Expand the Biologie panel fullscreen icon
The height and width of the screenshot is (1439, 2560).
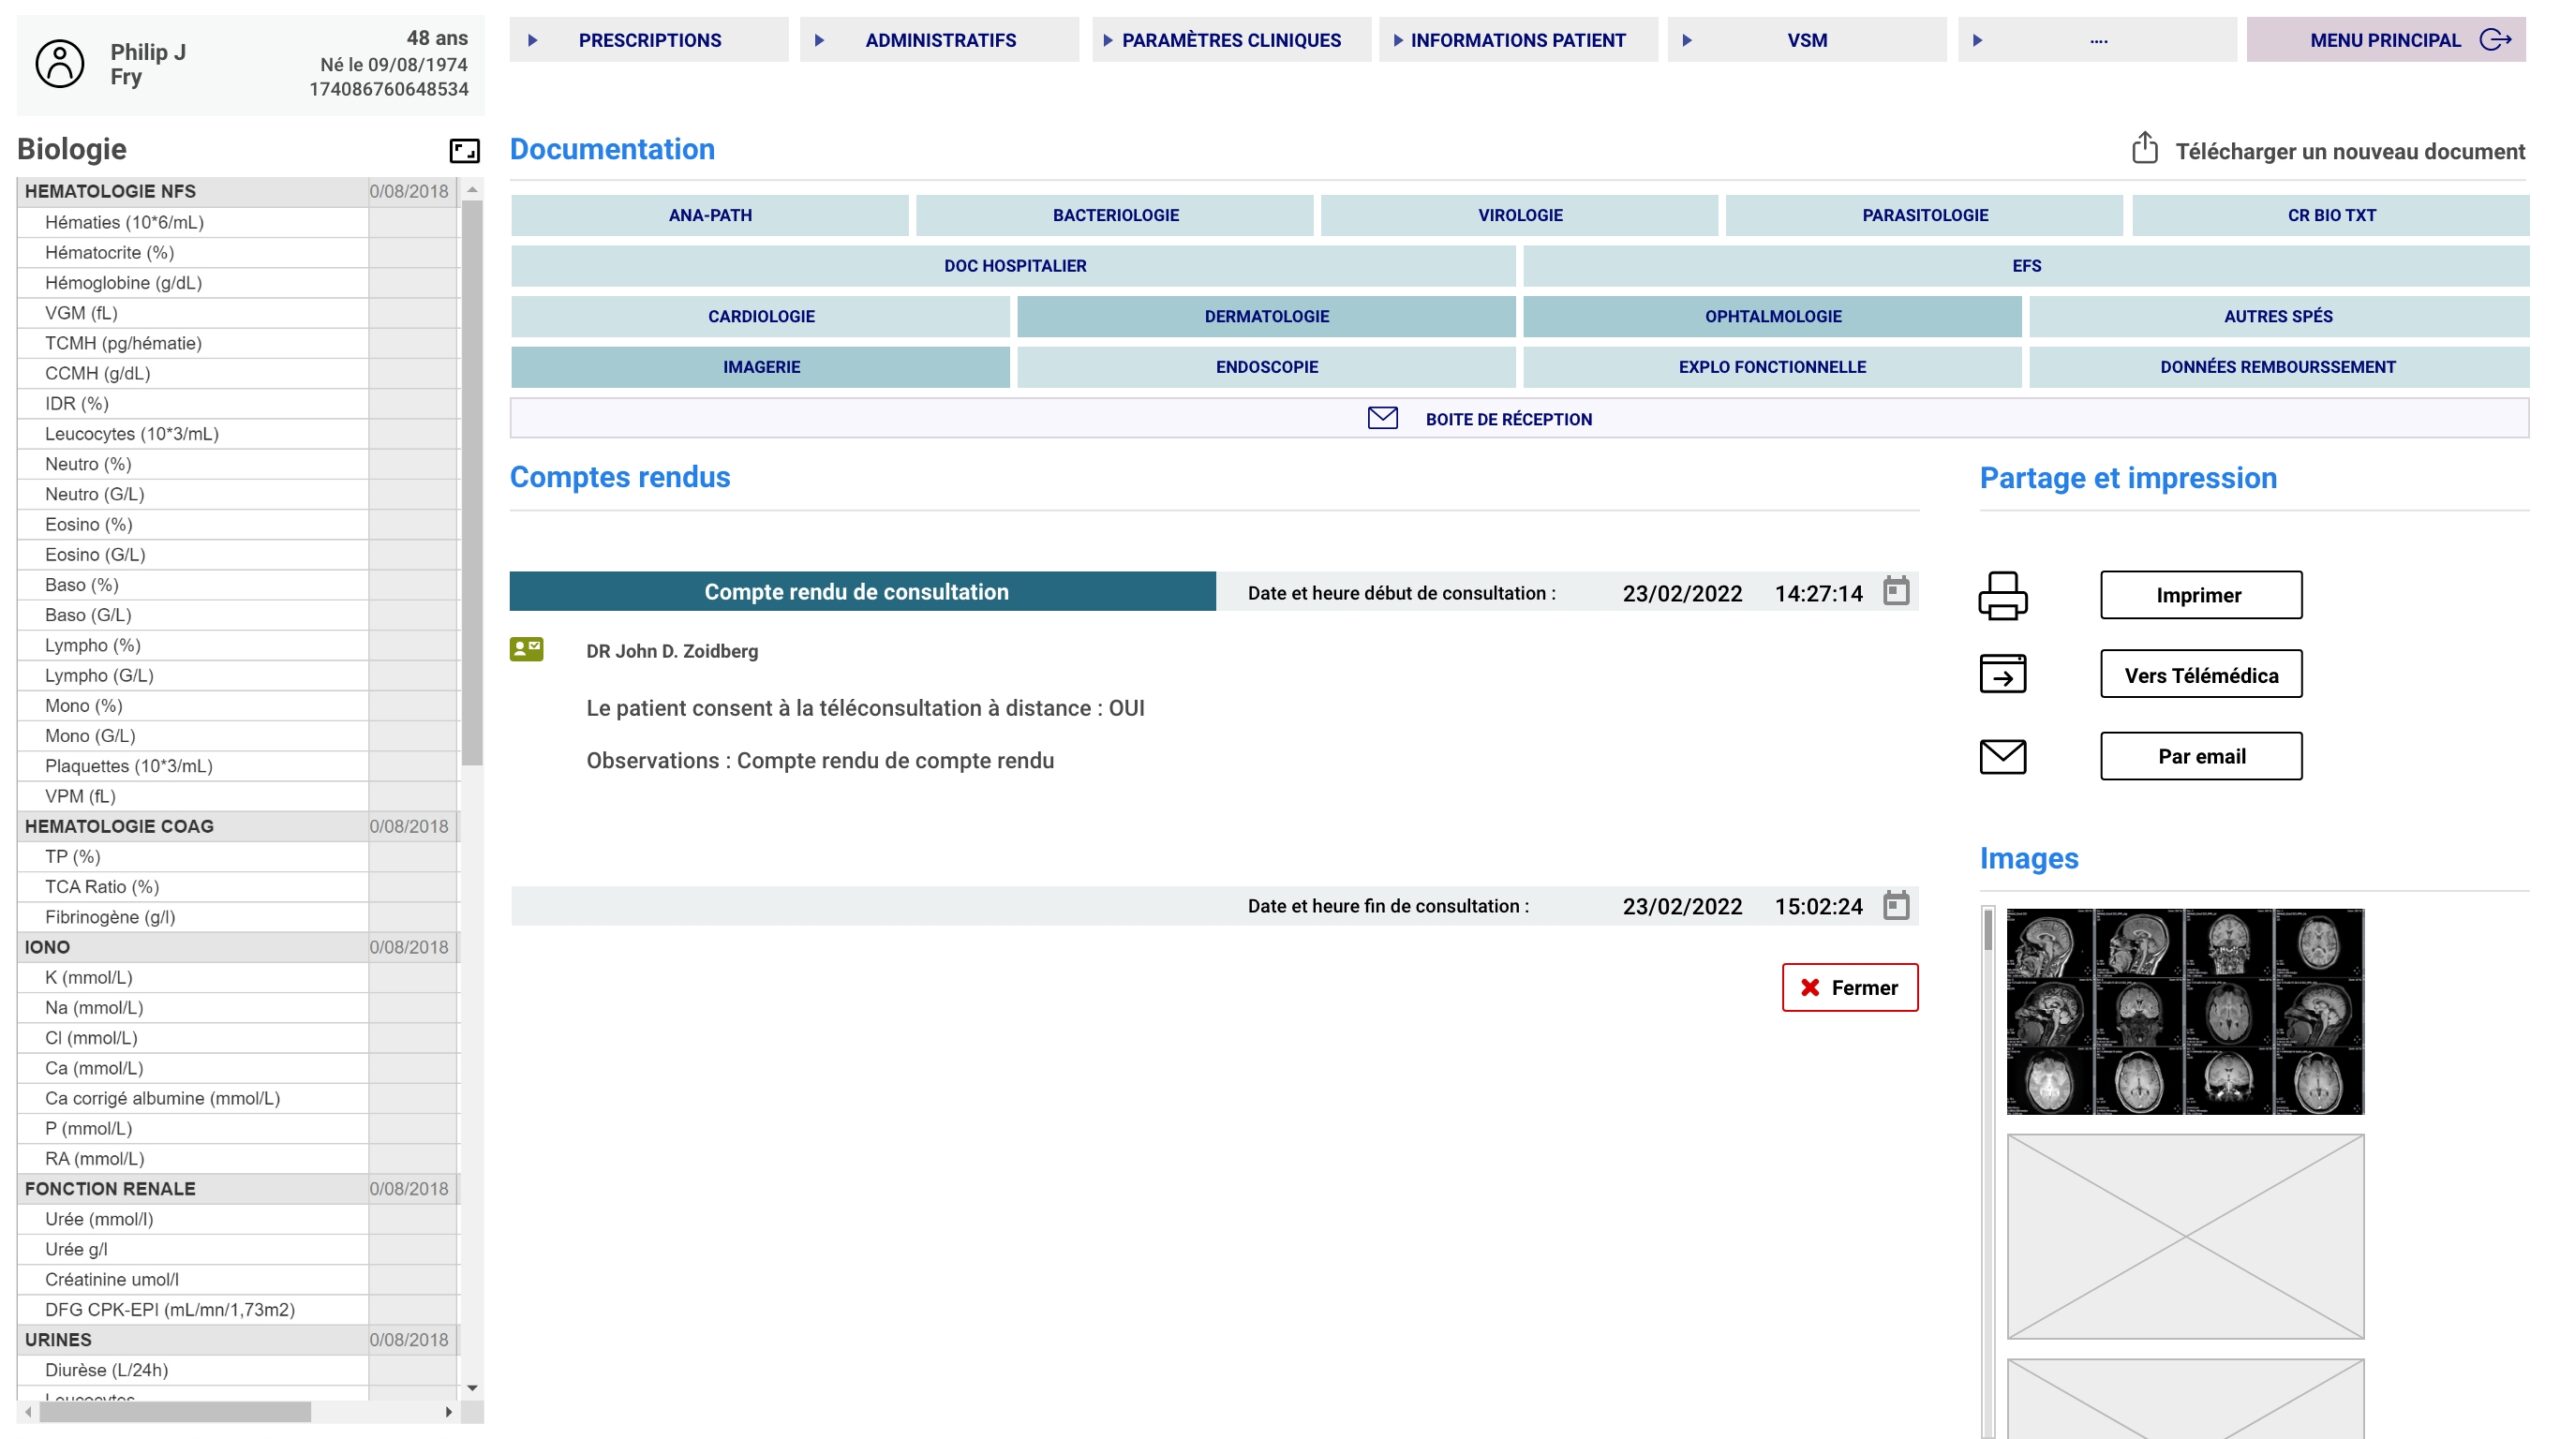click(464, 151)
